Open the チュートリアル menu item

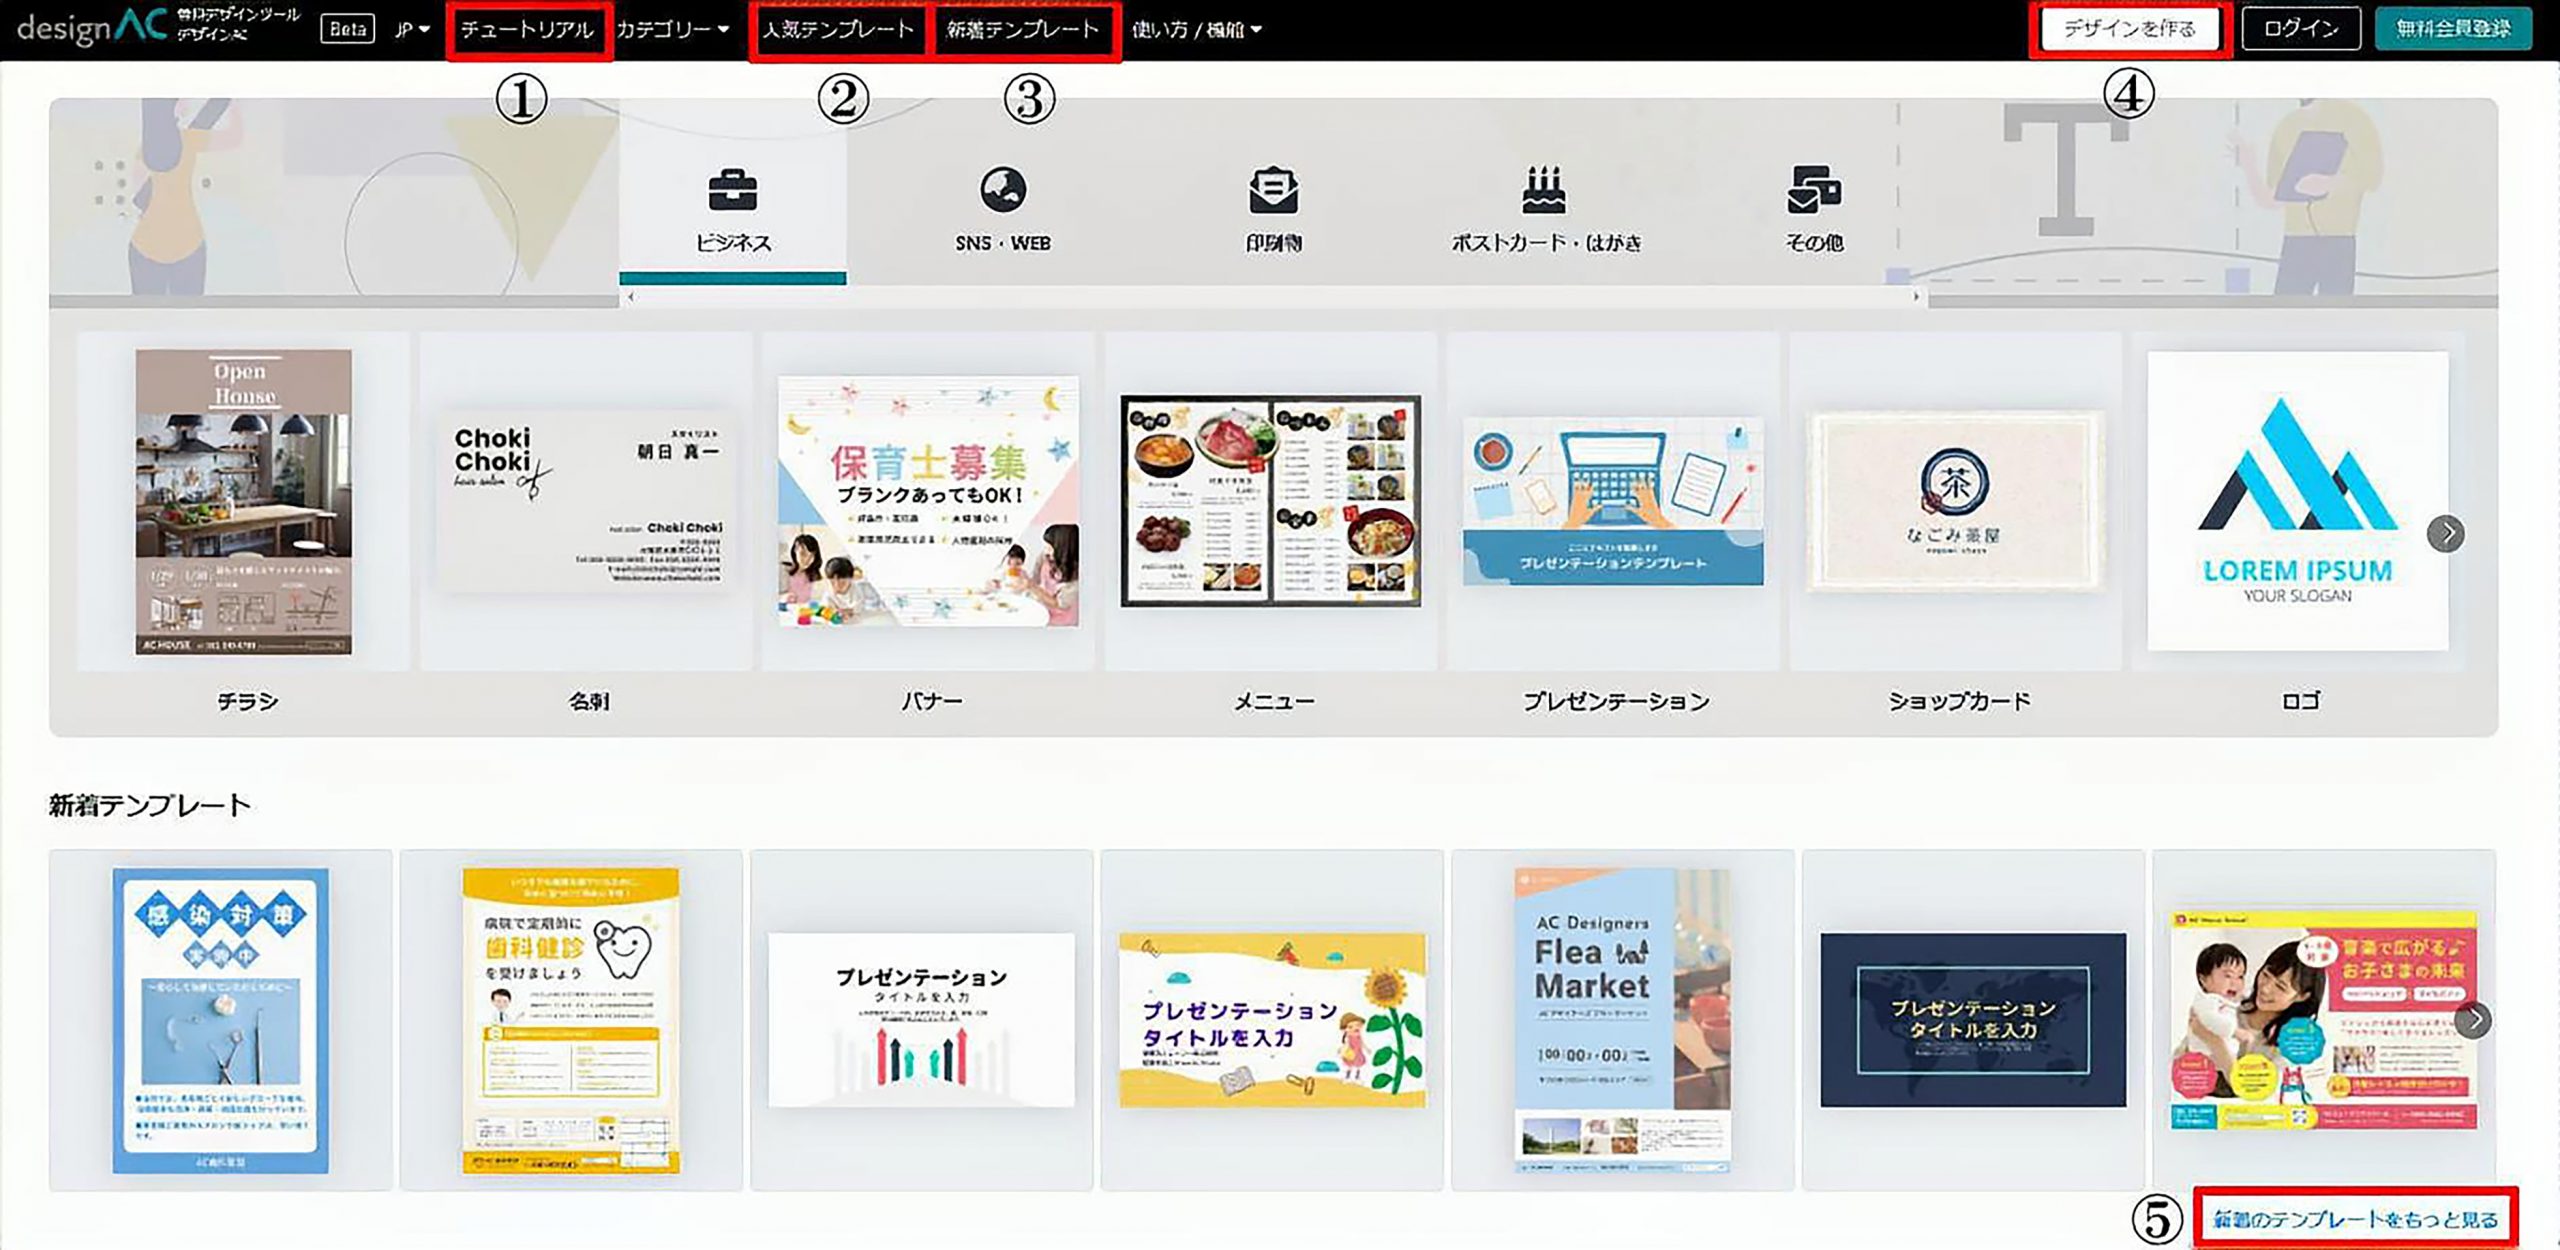click(x=527, y=30)
